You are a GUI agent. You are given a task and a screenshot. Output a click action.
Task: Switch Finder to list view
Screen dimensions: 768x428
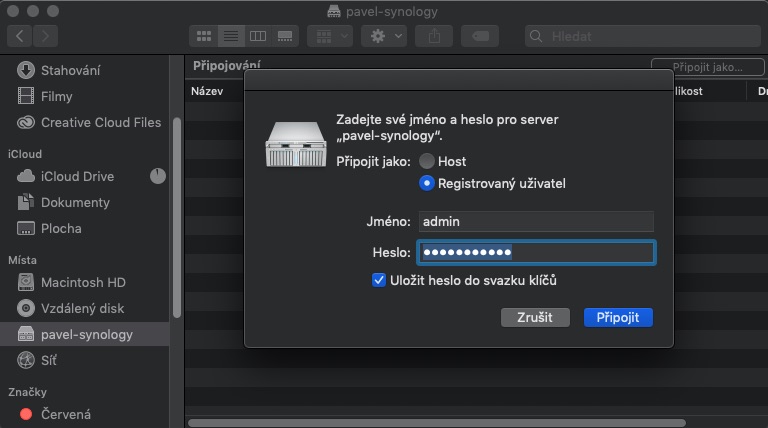231,36
